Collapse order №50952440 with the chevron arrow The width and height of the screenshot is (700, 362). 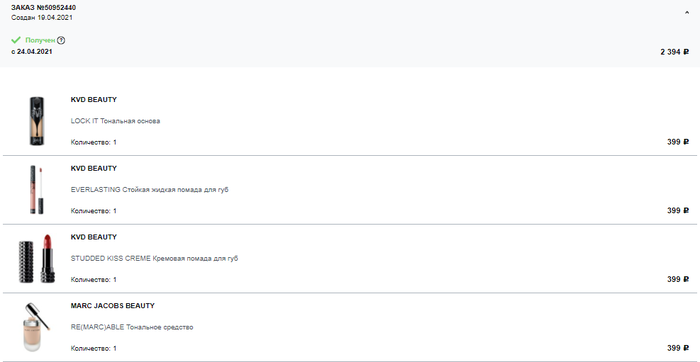(x=687, y=13)
